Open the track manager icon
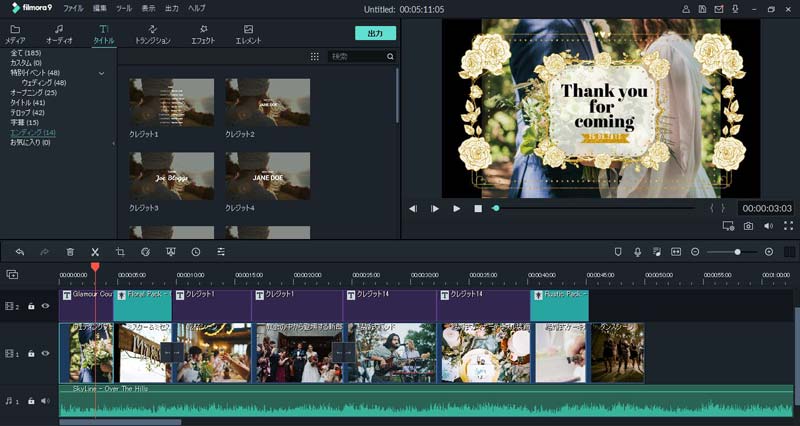Viewport: 800px width, 426px height. coord(12,274)
